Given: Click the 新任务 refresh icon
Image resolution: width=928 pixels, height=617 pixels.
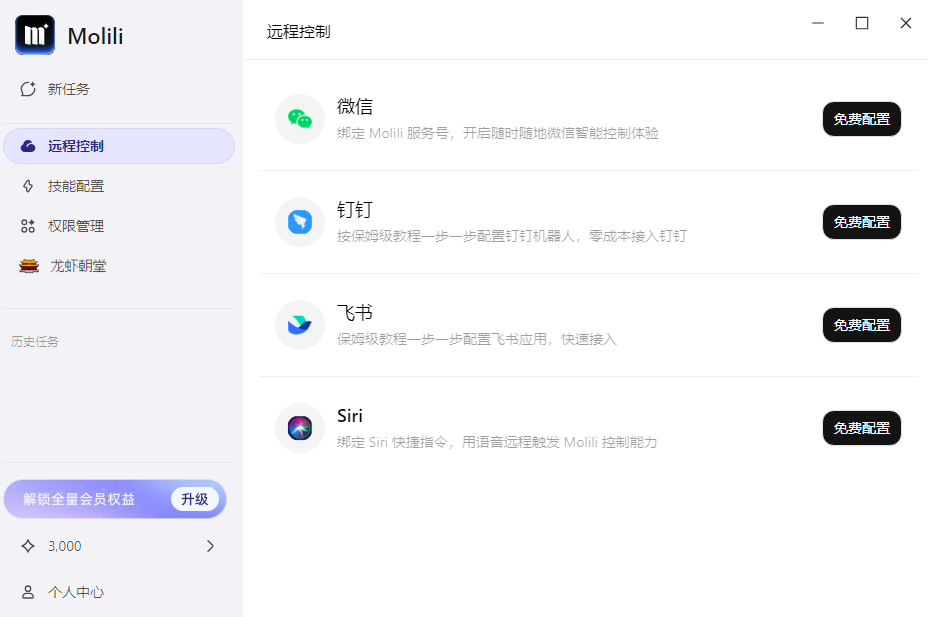Looking at the screenshot, I should coord(28,89).
